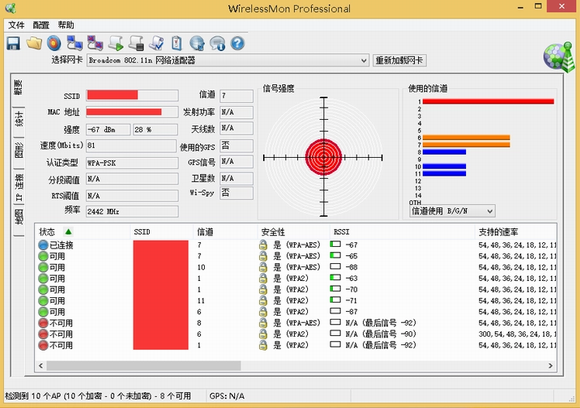This screenshot has height=408, width=580.
Task: Sort list by the 安全性 column header
Action: pyautogui.click(x=294, y=232)
